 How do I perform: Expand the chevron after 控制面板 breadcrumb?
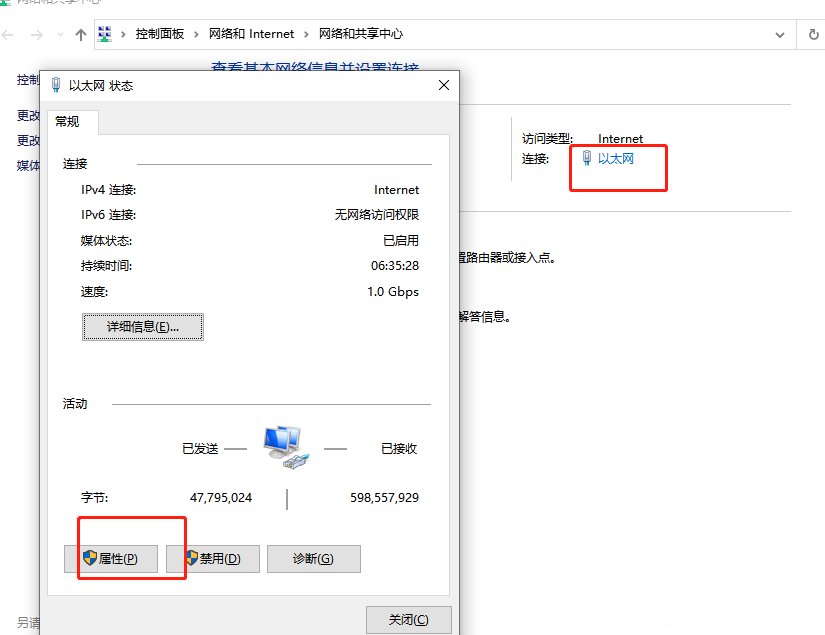click(x=197, y=34)
